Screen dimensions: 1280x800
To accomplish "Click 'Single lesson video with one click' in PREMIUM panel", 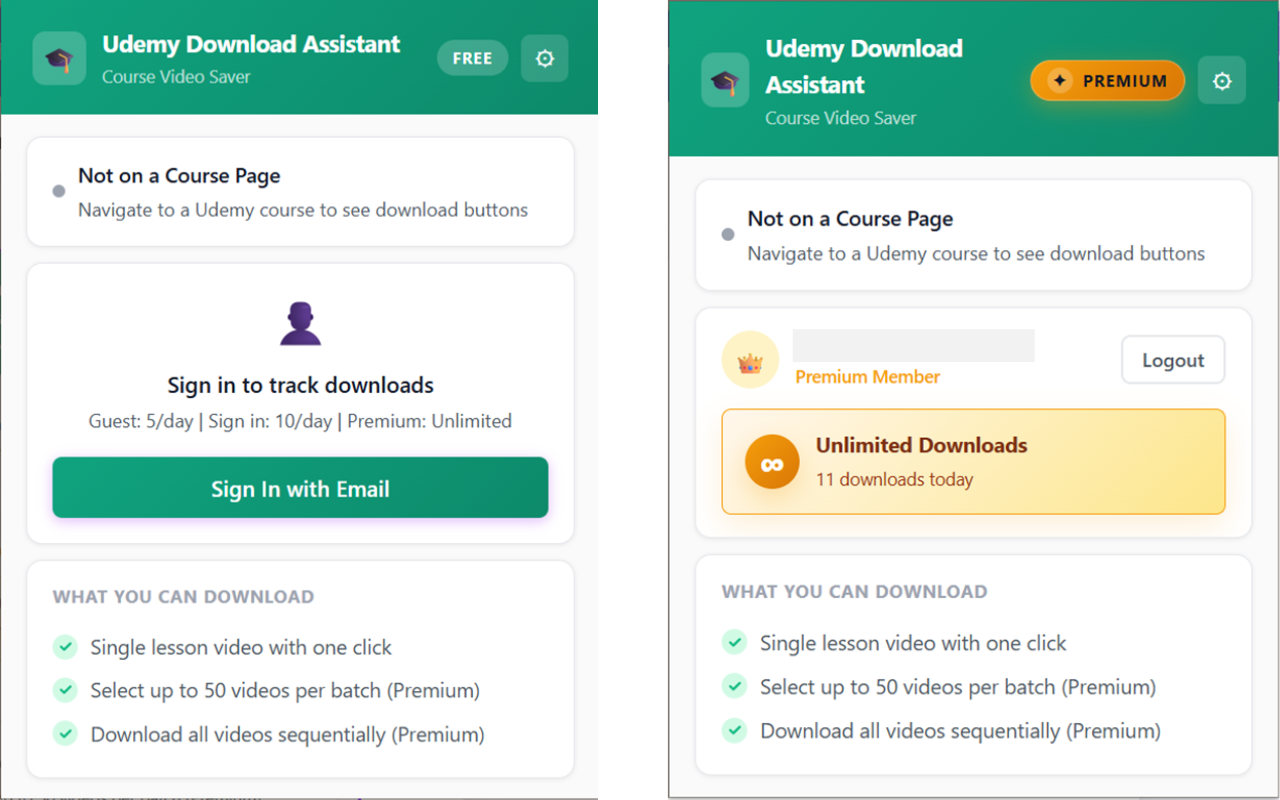I will click(913, 643).
